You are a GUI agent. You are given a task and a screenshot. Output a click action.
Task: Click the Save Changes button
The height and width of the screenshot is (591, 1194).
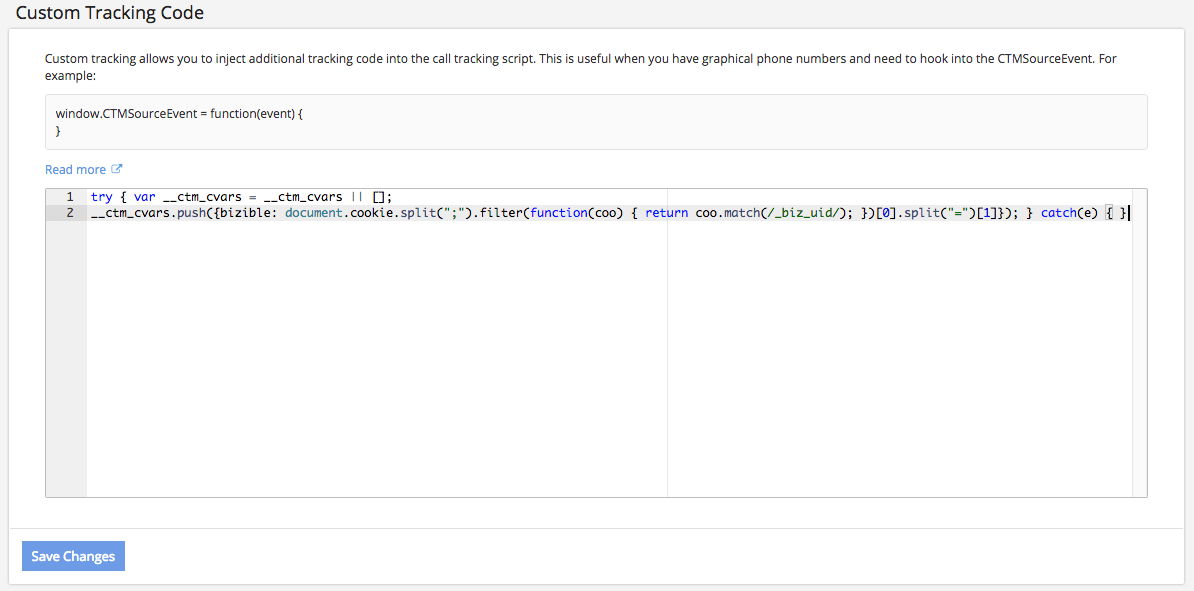(x=73, y=556)
